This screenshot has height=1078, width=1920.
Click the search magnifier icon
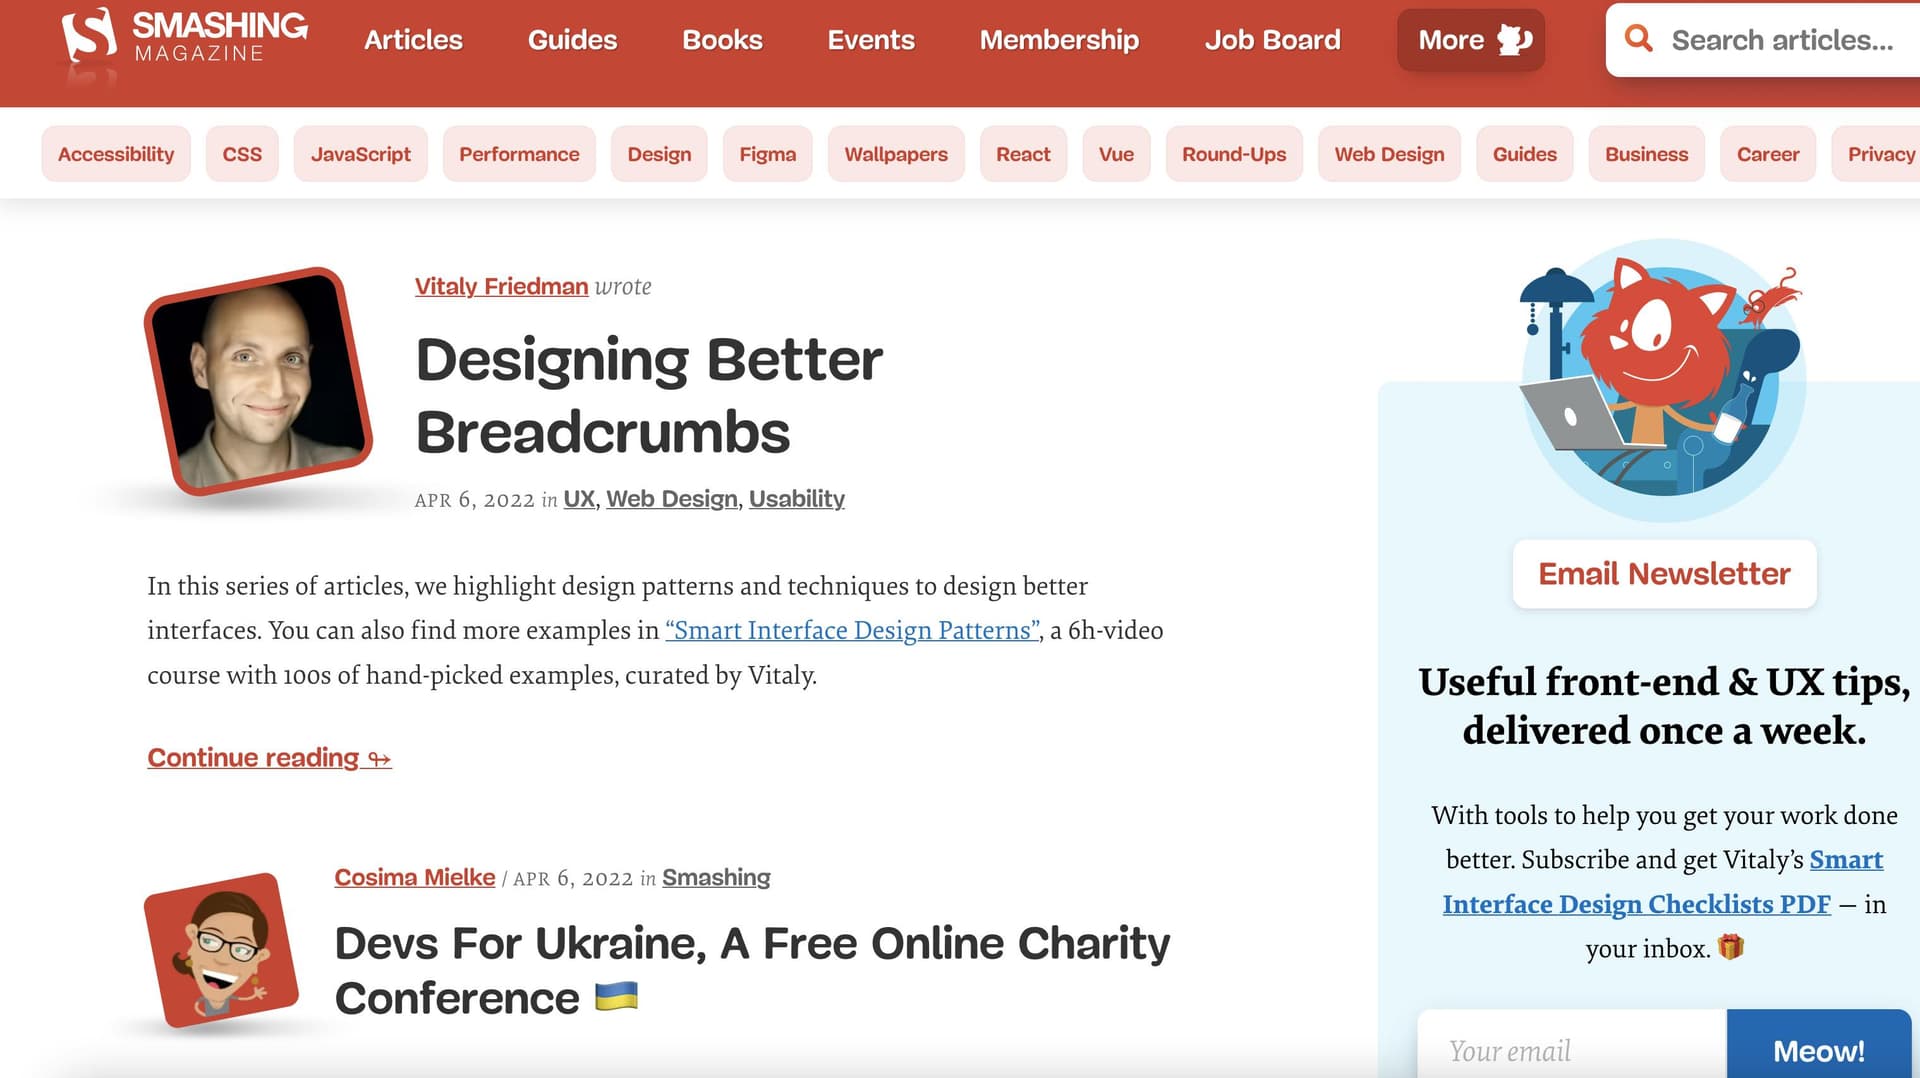[1638, 39]
